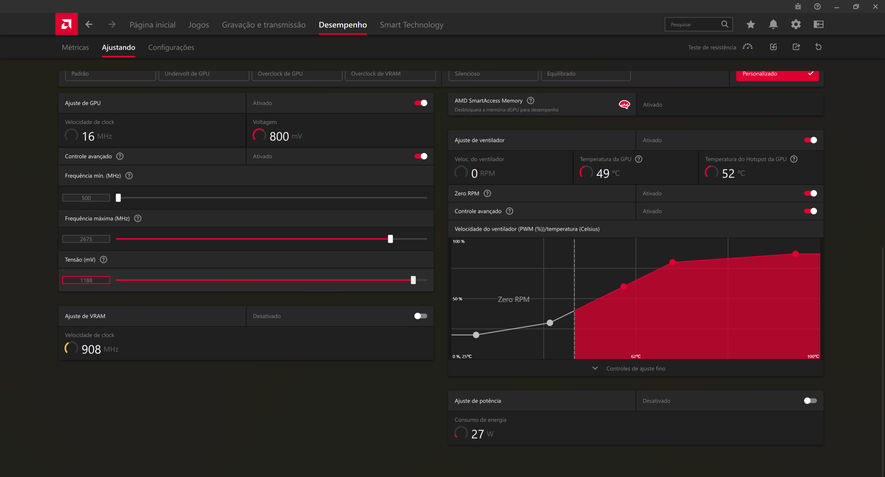Show help for Temperatura do Hotspot da GPU
Image resolution: width=885 pixels, height=477 pixels.
(794, 159)
